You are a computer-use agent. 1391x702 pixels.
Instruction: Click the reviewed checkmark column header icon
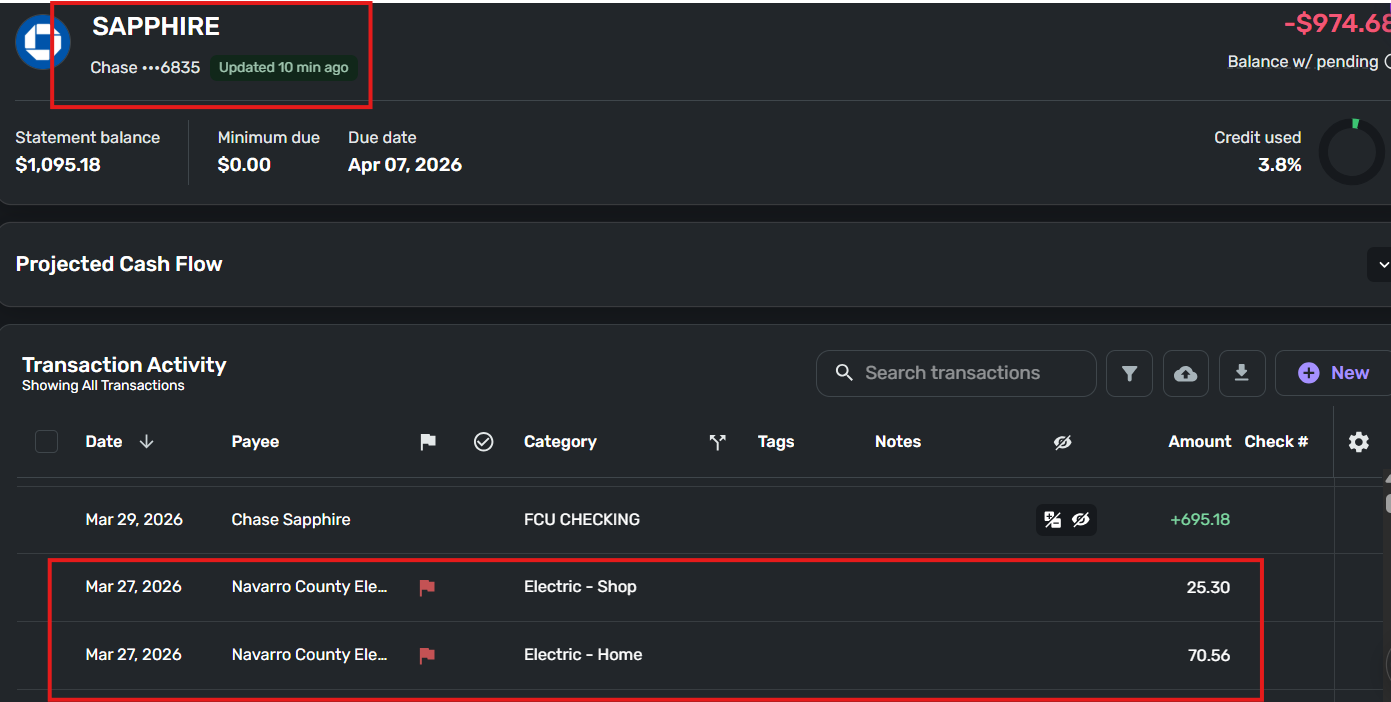(484, 442)
